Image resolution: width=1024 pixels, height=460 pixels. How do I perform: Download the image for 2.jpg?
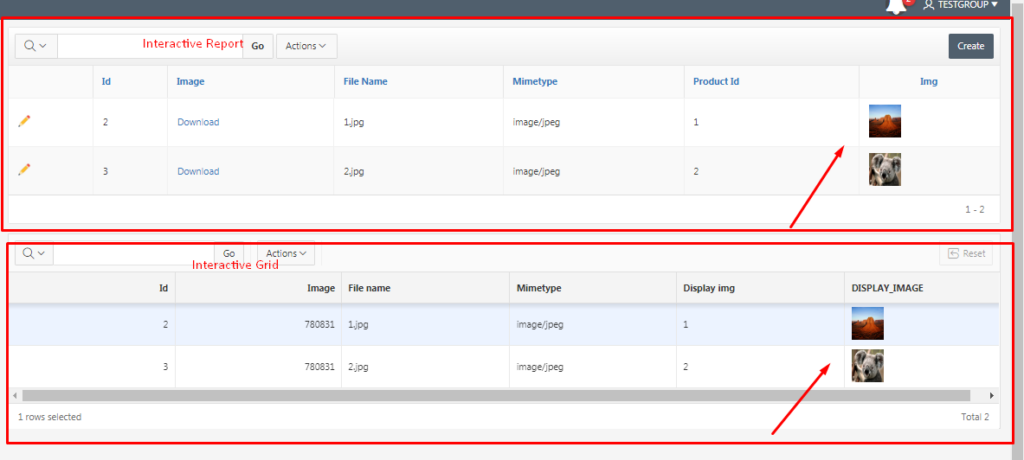tap(198, 171)
